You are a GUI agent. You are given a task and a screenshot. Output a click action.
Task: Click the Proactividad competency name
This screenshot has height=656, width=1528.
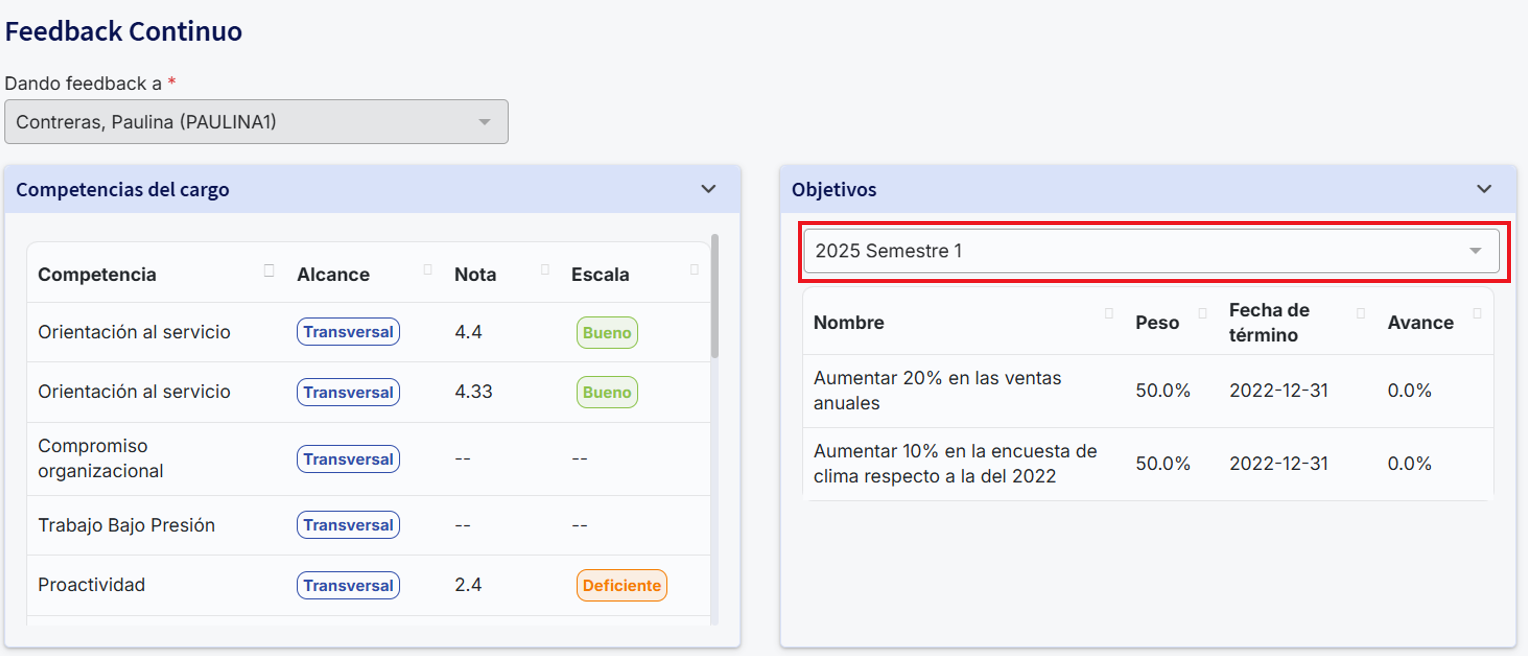(x=91, y=585)
